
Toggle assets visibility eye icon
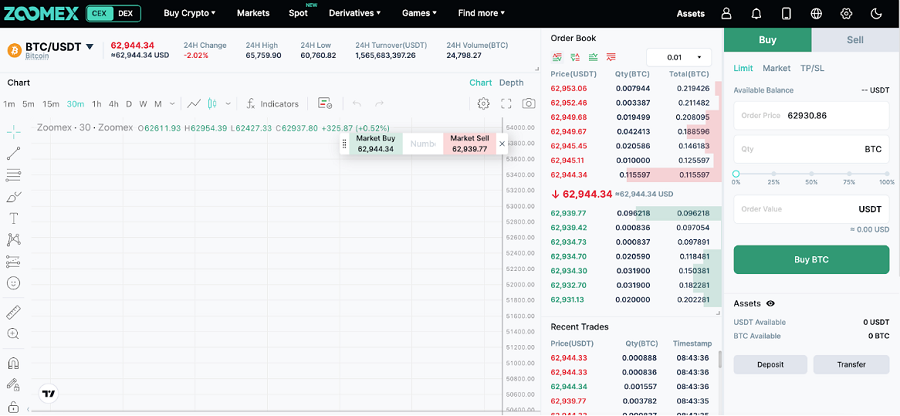[770, 304]
